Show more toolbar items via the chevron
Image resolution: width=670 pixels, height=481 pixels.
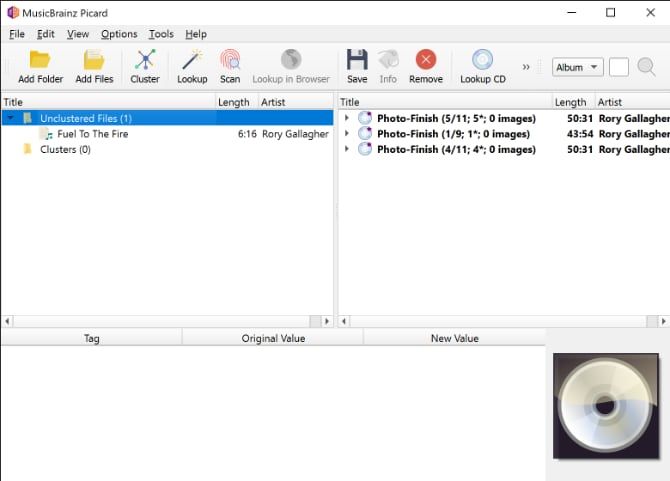pos(526,67)
